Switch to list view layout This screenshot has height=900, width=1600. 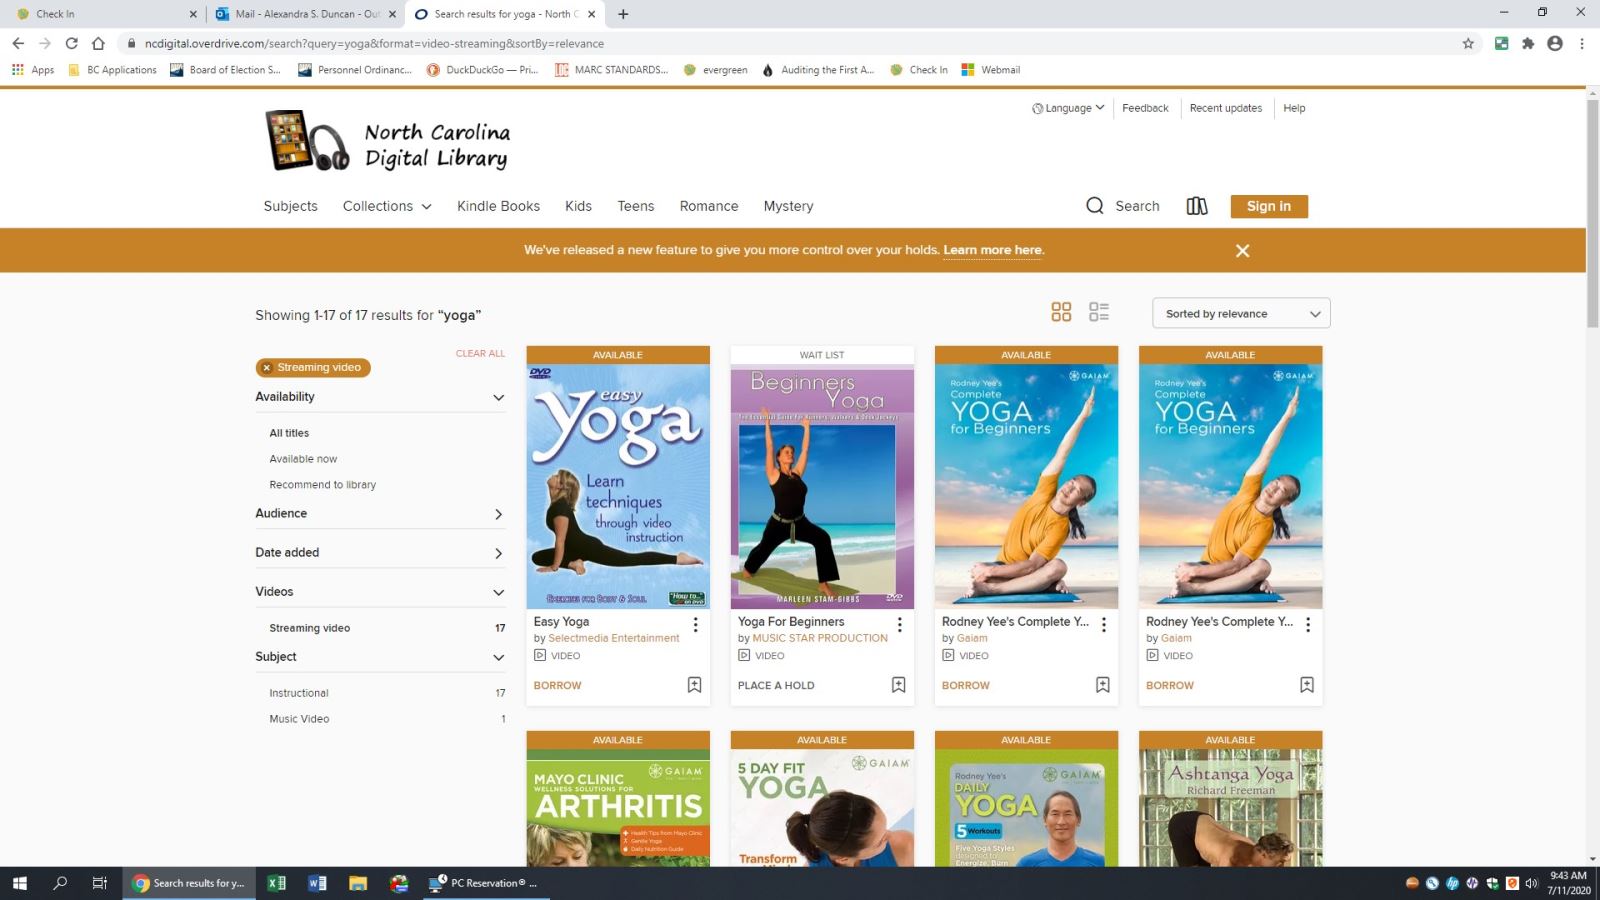click(x=1099, y=312)
